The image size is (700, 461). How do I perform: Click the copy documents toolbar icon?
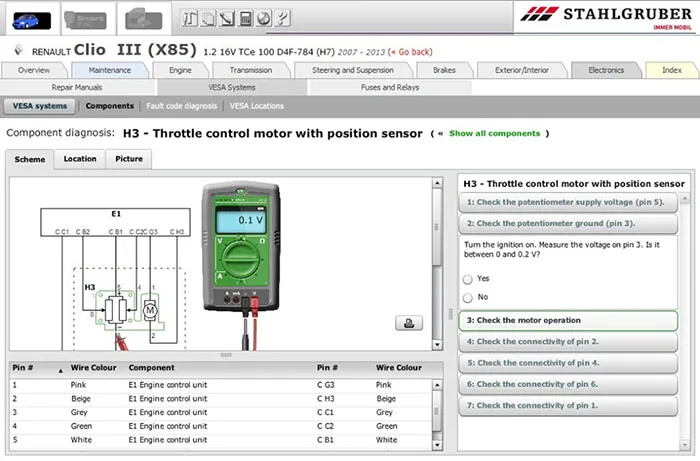208,18
